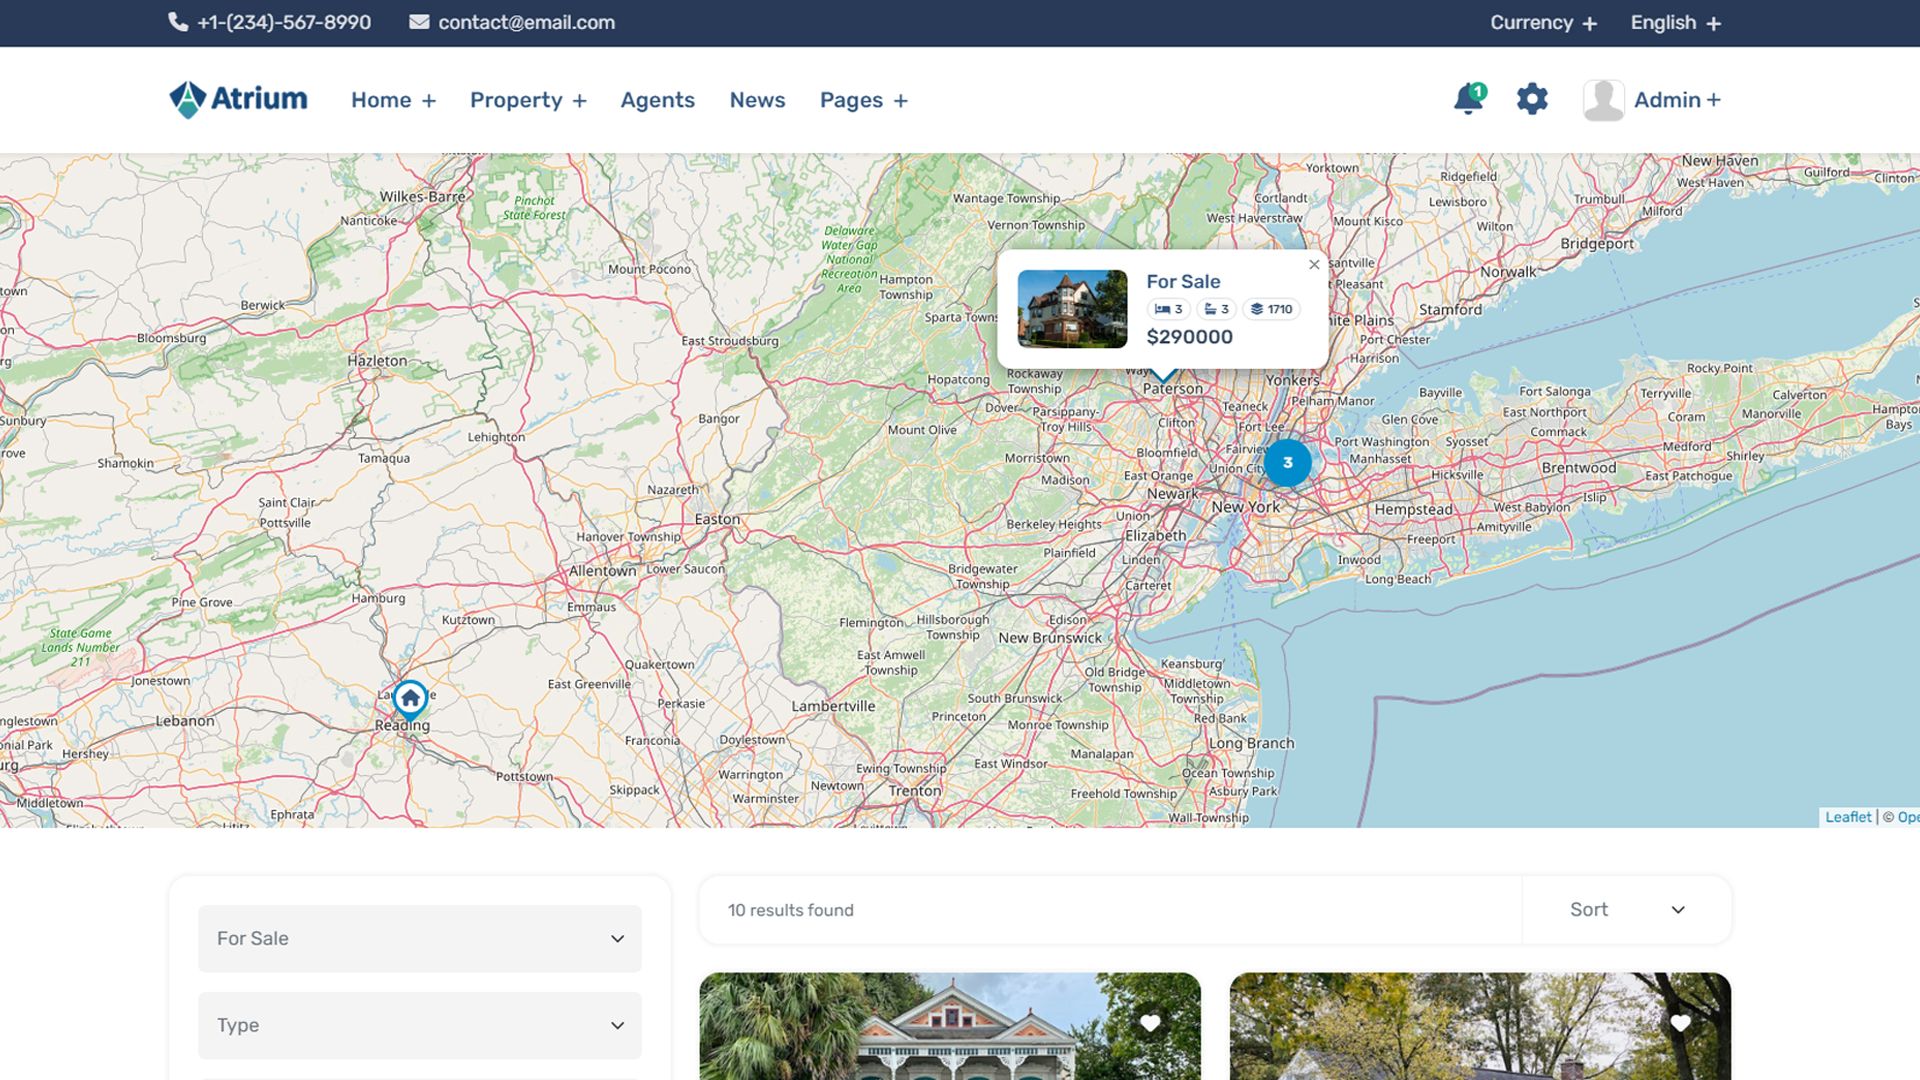
Task: Click the notification bell icon
Action: [1468, 99]
